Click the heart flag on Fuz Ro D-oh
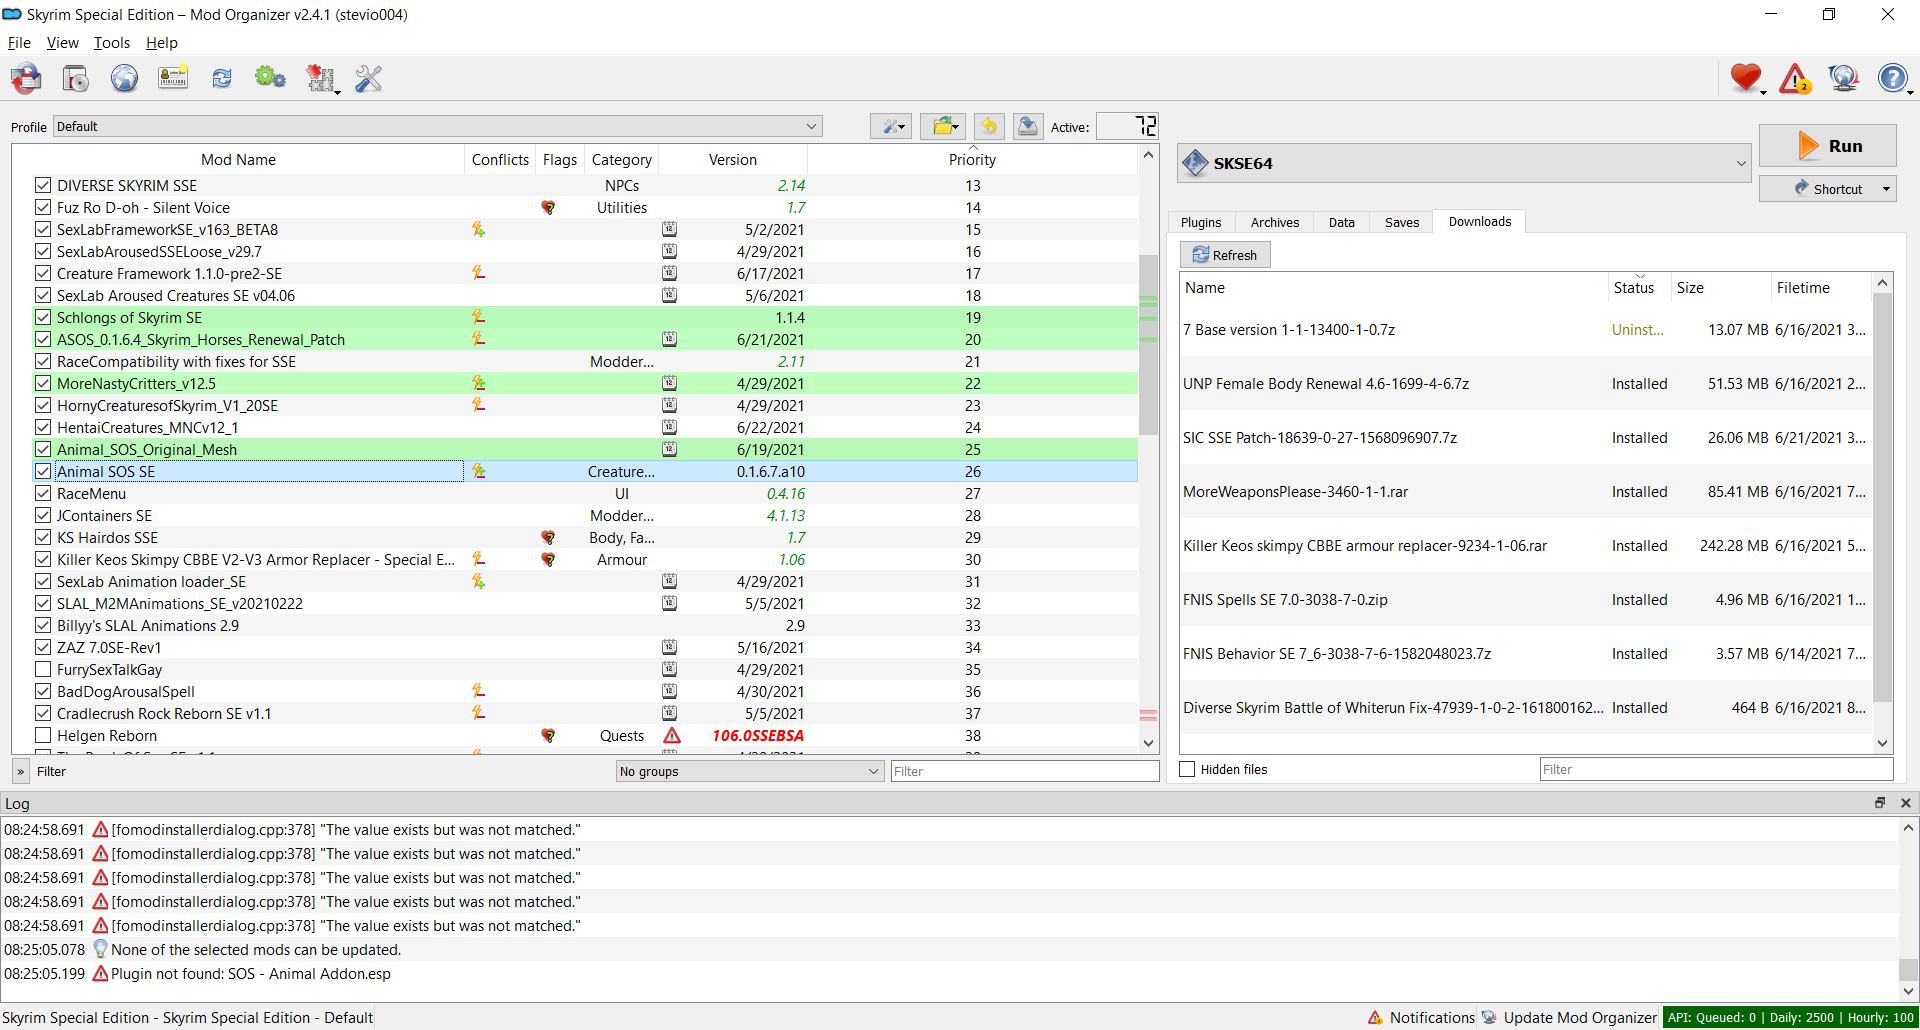This screenshot has height=1030, width=1920. 548,207
